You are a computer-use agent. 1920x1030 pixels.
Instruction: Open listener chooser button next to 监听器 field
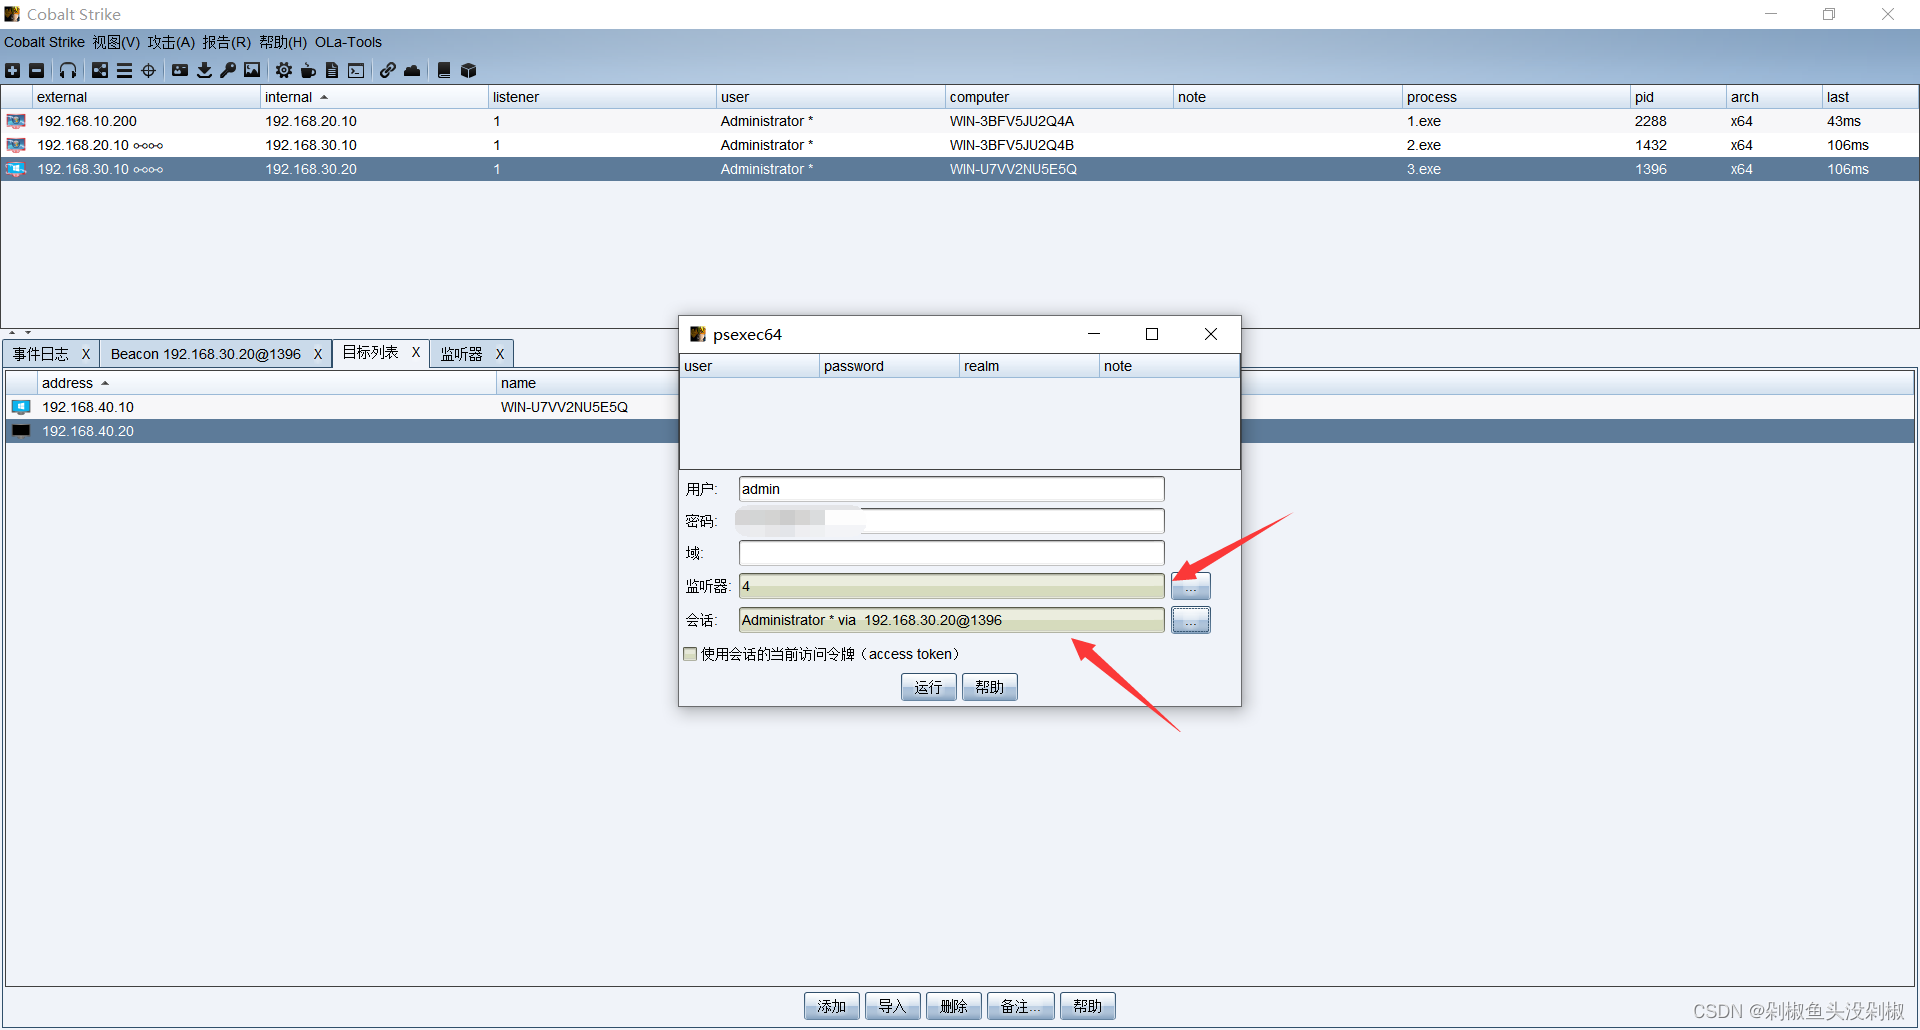pyautogui.click(x=1191, y=586)
